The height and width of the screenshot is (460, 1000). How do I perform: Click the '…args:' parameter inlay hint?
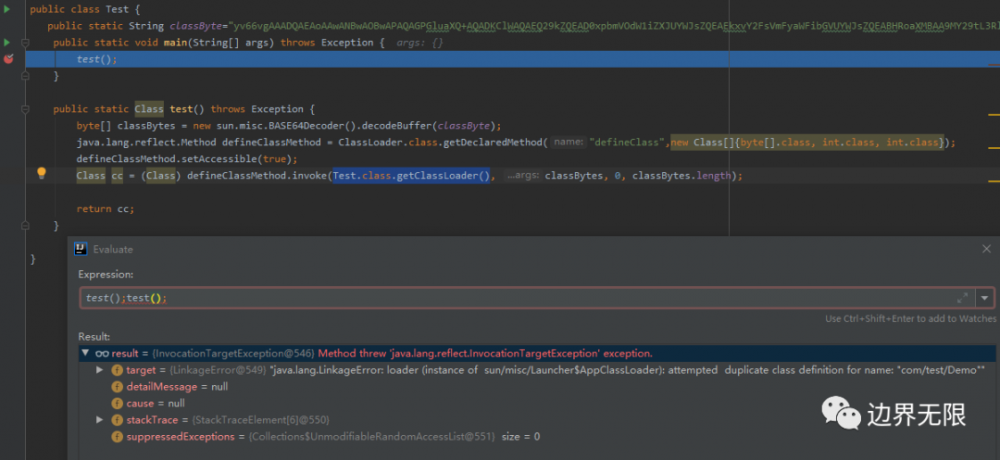coord(523,175)
